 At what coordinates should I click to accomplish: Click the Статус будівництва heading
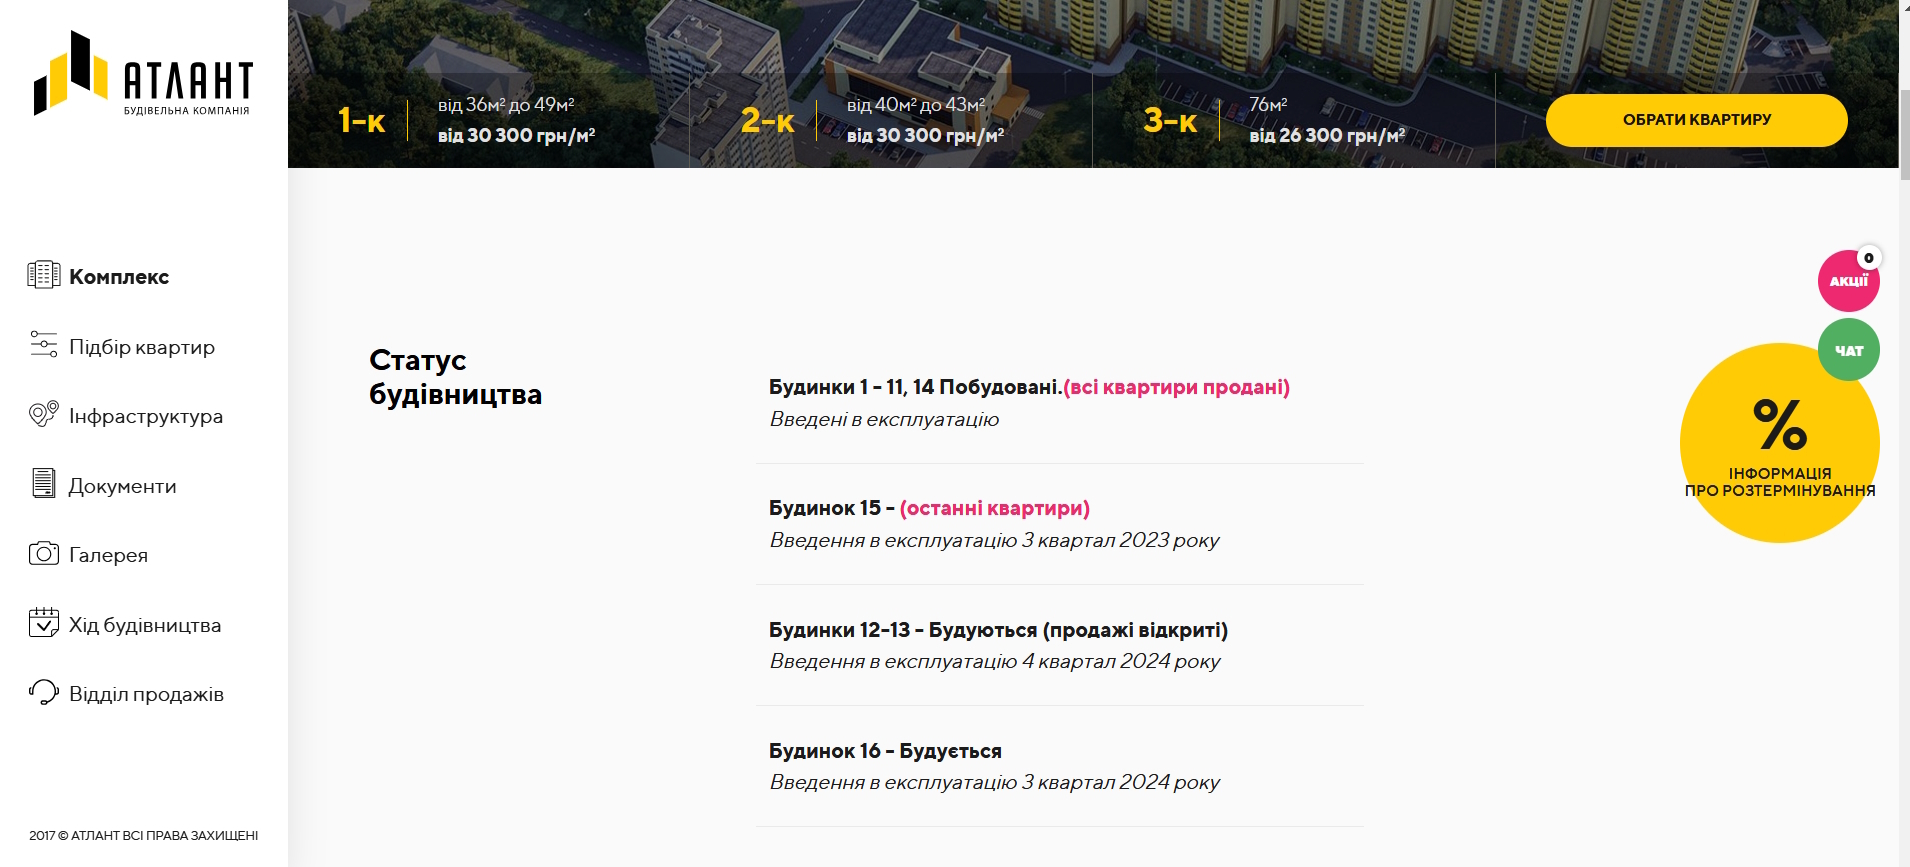[x=455, y=377]
